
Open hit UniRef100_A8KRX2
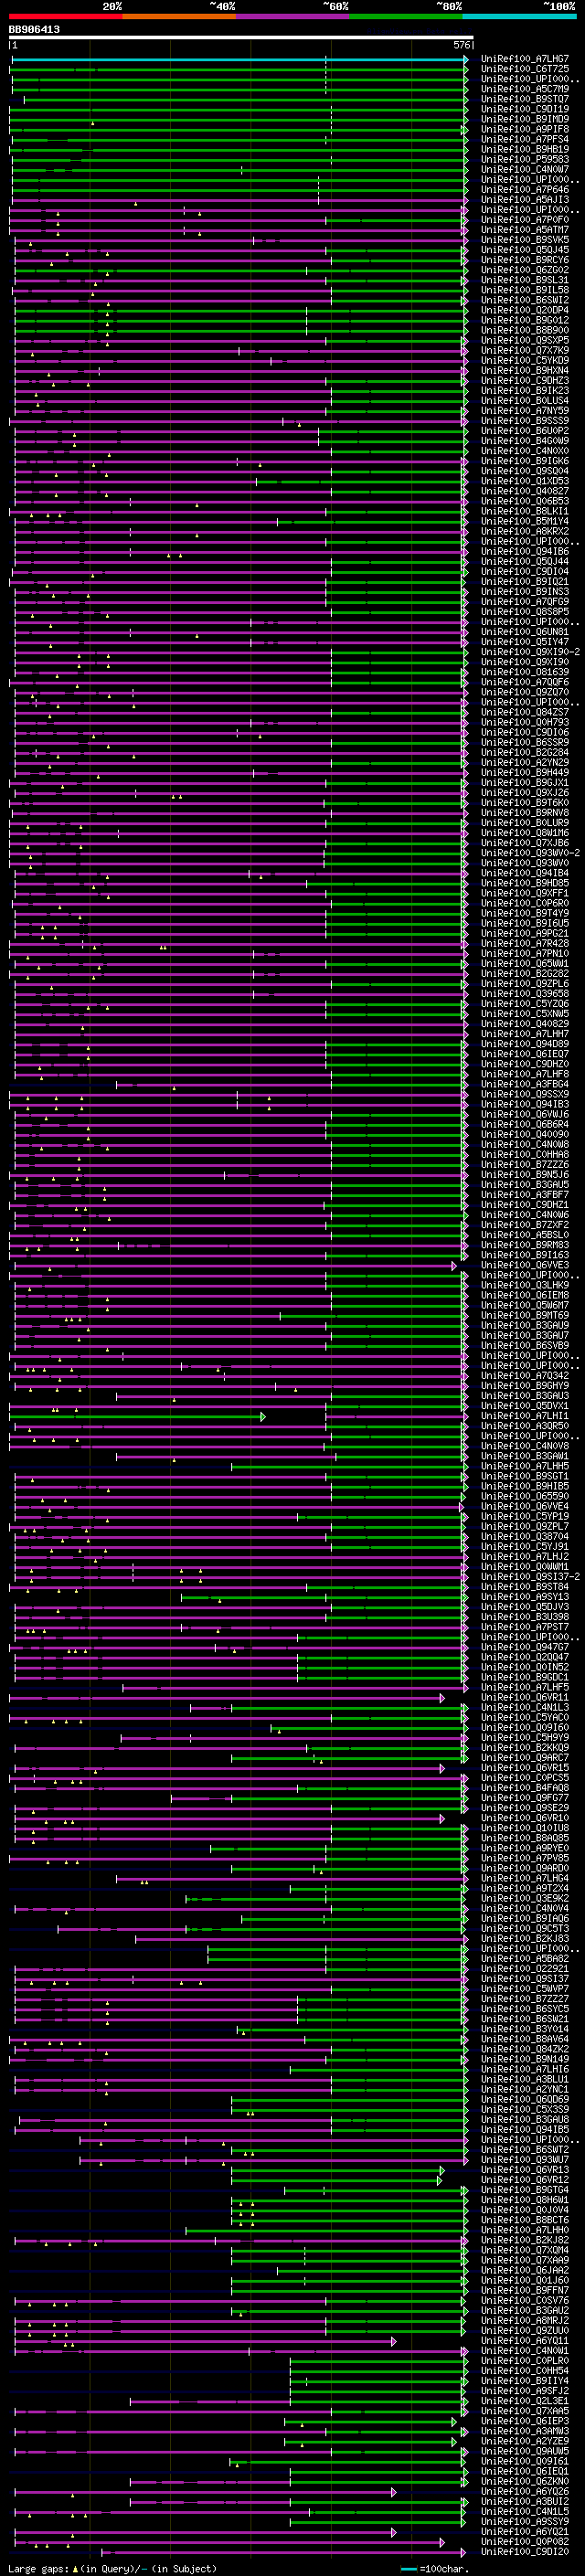(x=524, y=531)
